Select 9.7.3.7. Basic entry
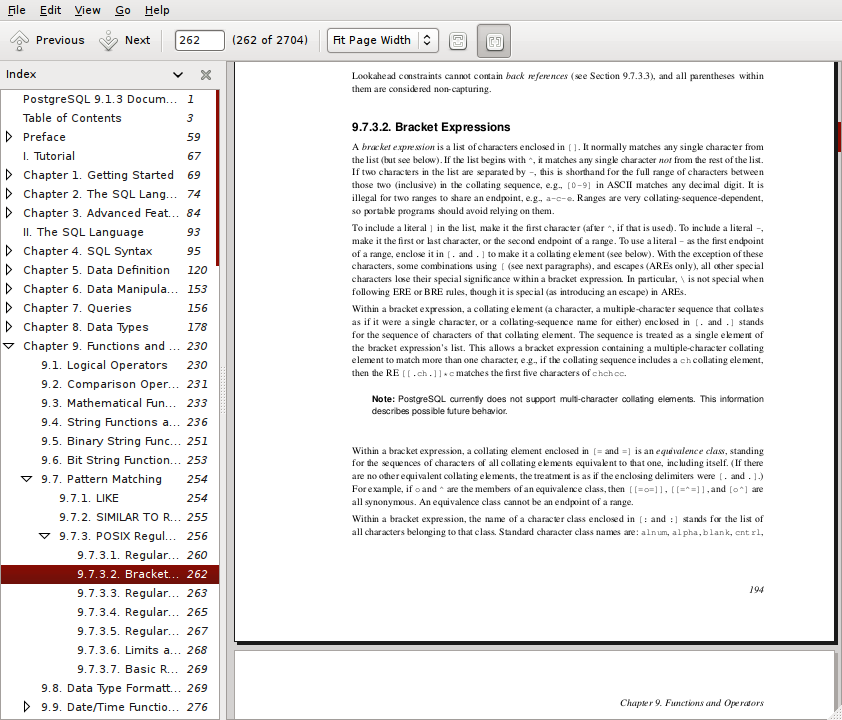Image resolution: width=842 pixels, height=720 pixels. point(110,669)
